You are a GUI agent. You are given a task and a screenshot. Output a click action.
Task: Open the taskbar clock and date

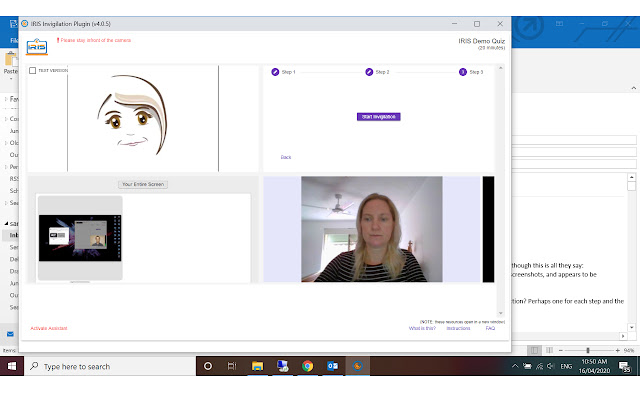click(x=594, y=366)
